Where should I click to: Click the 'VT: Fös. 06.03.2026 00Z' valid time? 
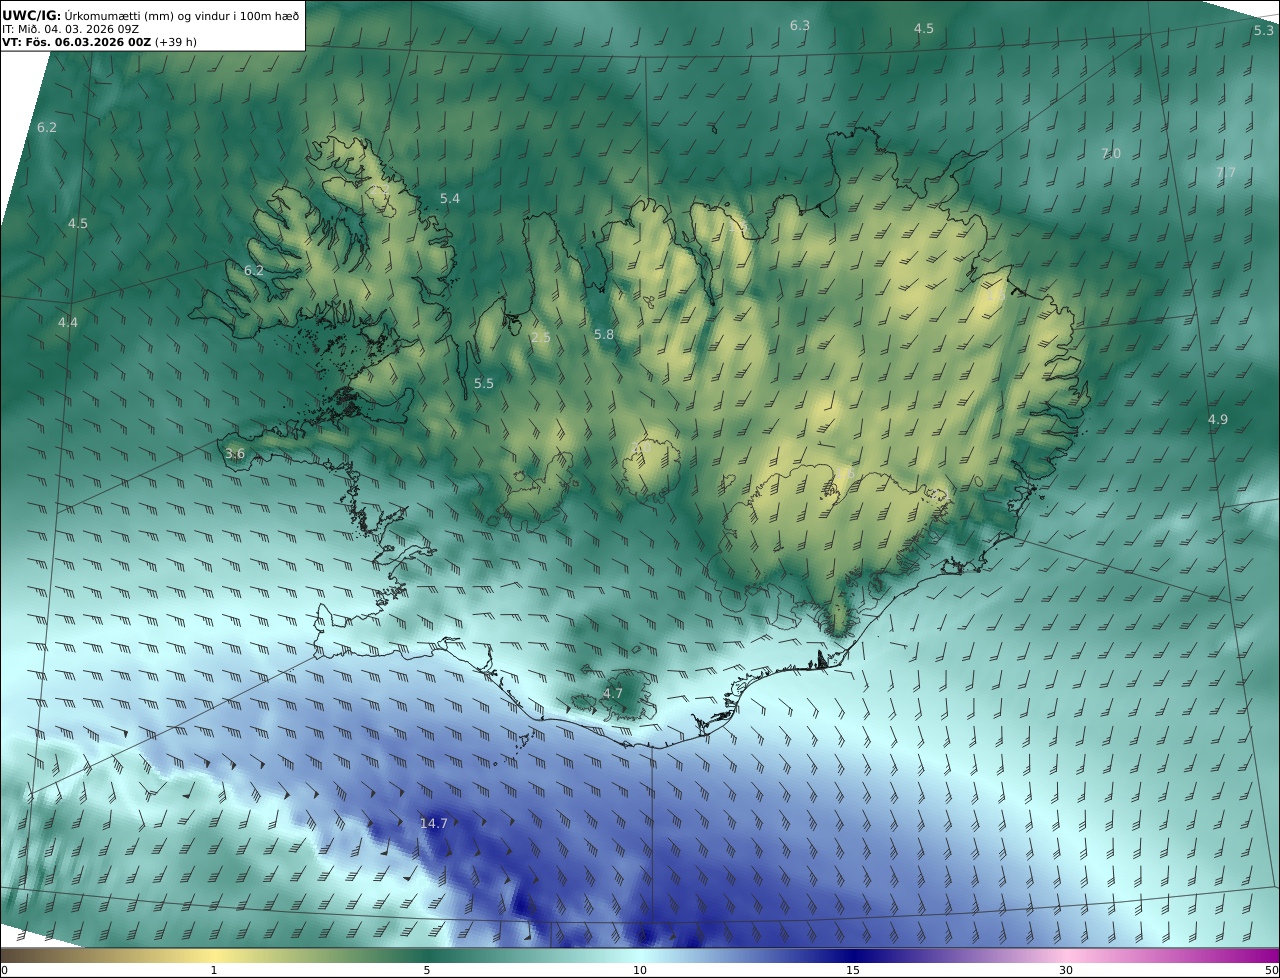pos(77,42)
